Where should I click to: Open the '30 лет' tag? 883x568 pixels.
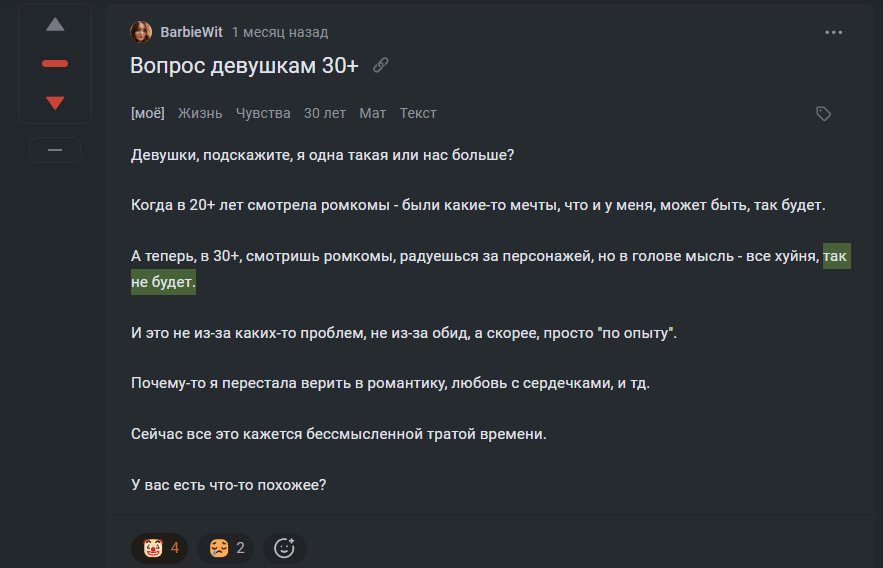pos(325,113)
